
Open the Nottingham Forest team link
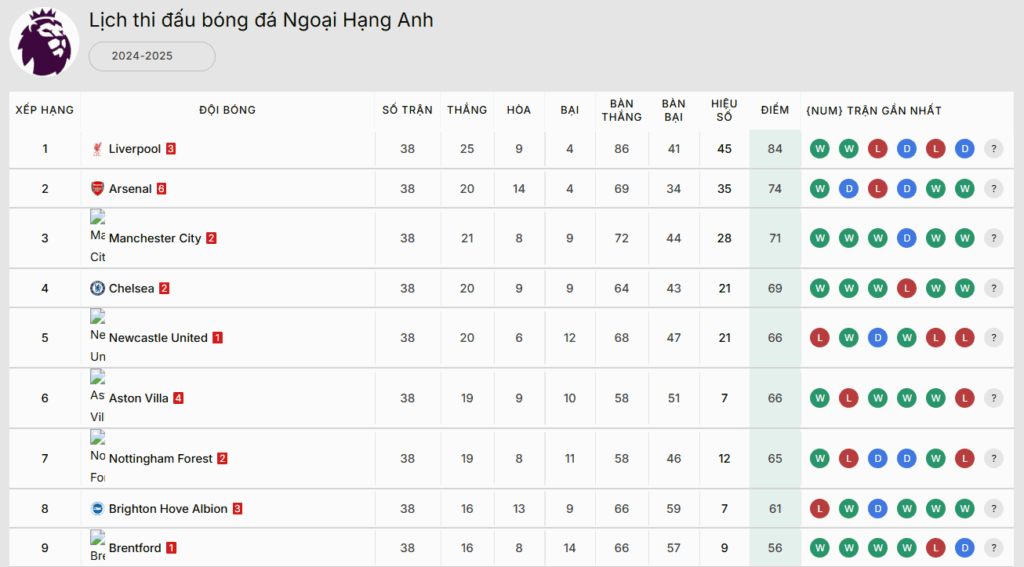click(x=160, y=458)
